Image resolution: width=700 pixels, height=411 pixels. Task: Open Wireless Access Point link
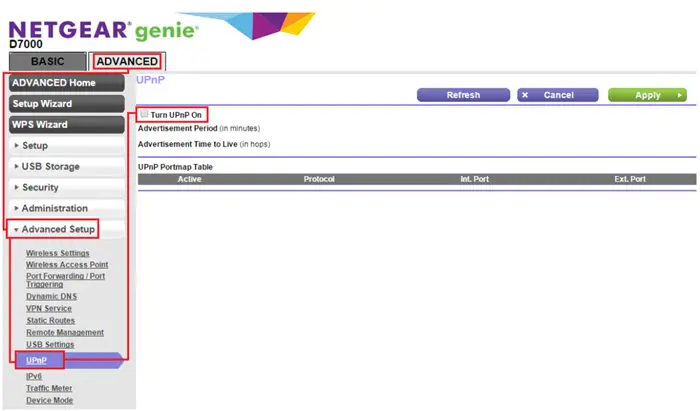coord(67,265)
